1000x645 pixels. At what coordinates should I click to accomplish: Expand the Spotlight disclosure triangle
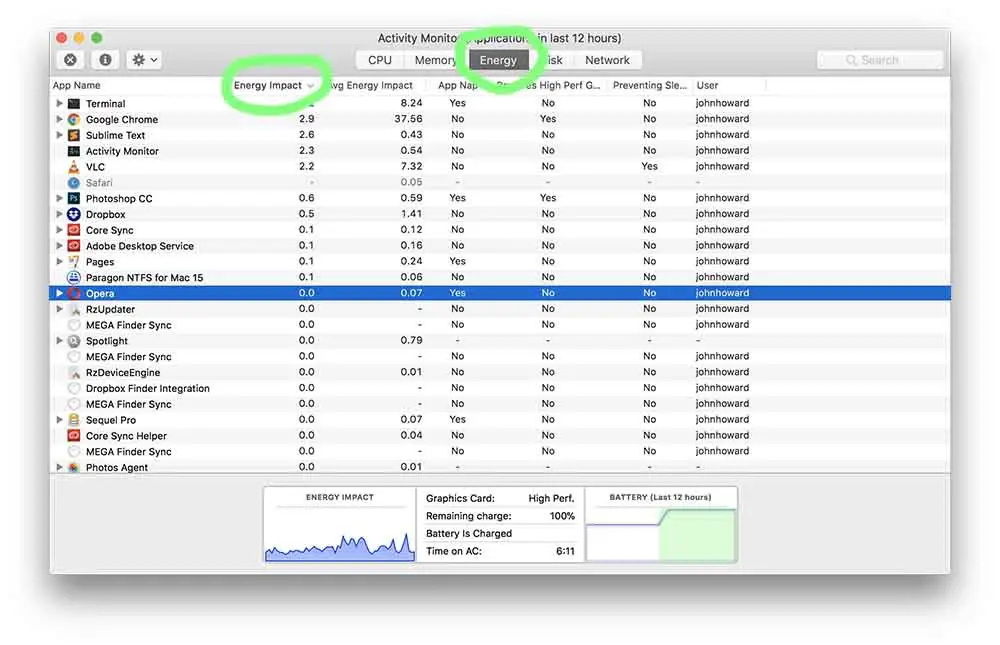tap(59, 341)
